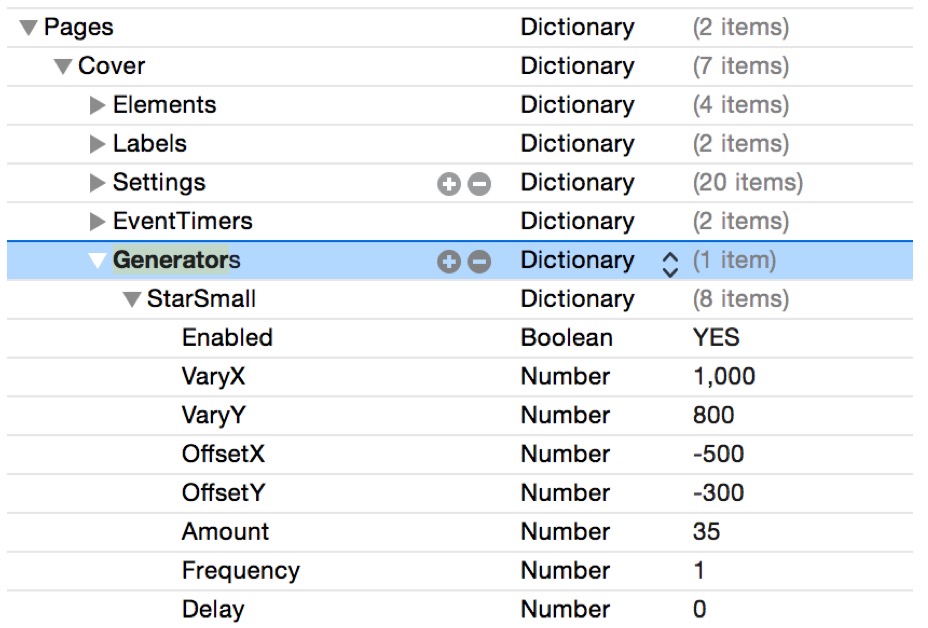Collapse the StarSmall dictionary
This screenshot has width=928, height=628.
tap(130, 298)
